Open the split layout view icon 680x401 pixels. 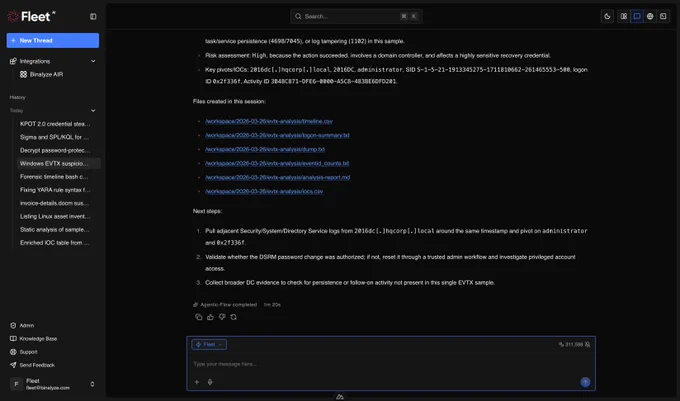pyautogui.click(x=624, y=16)
